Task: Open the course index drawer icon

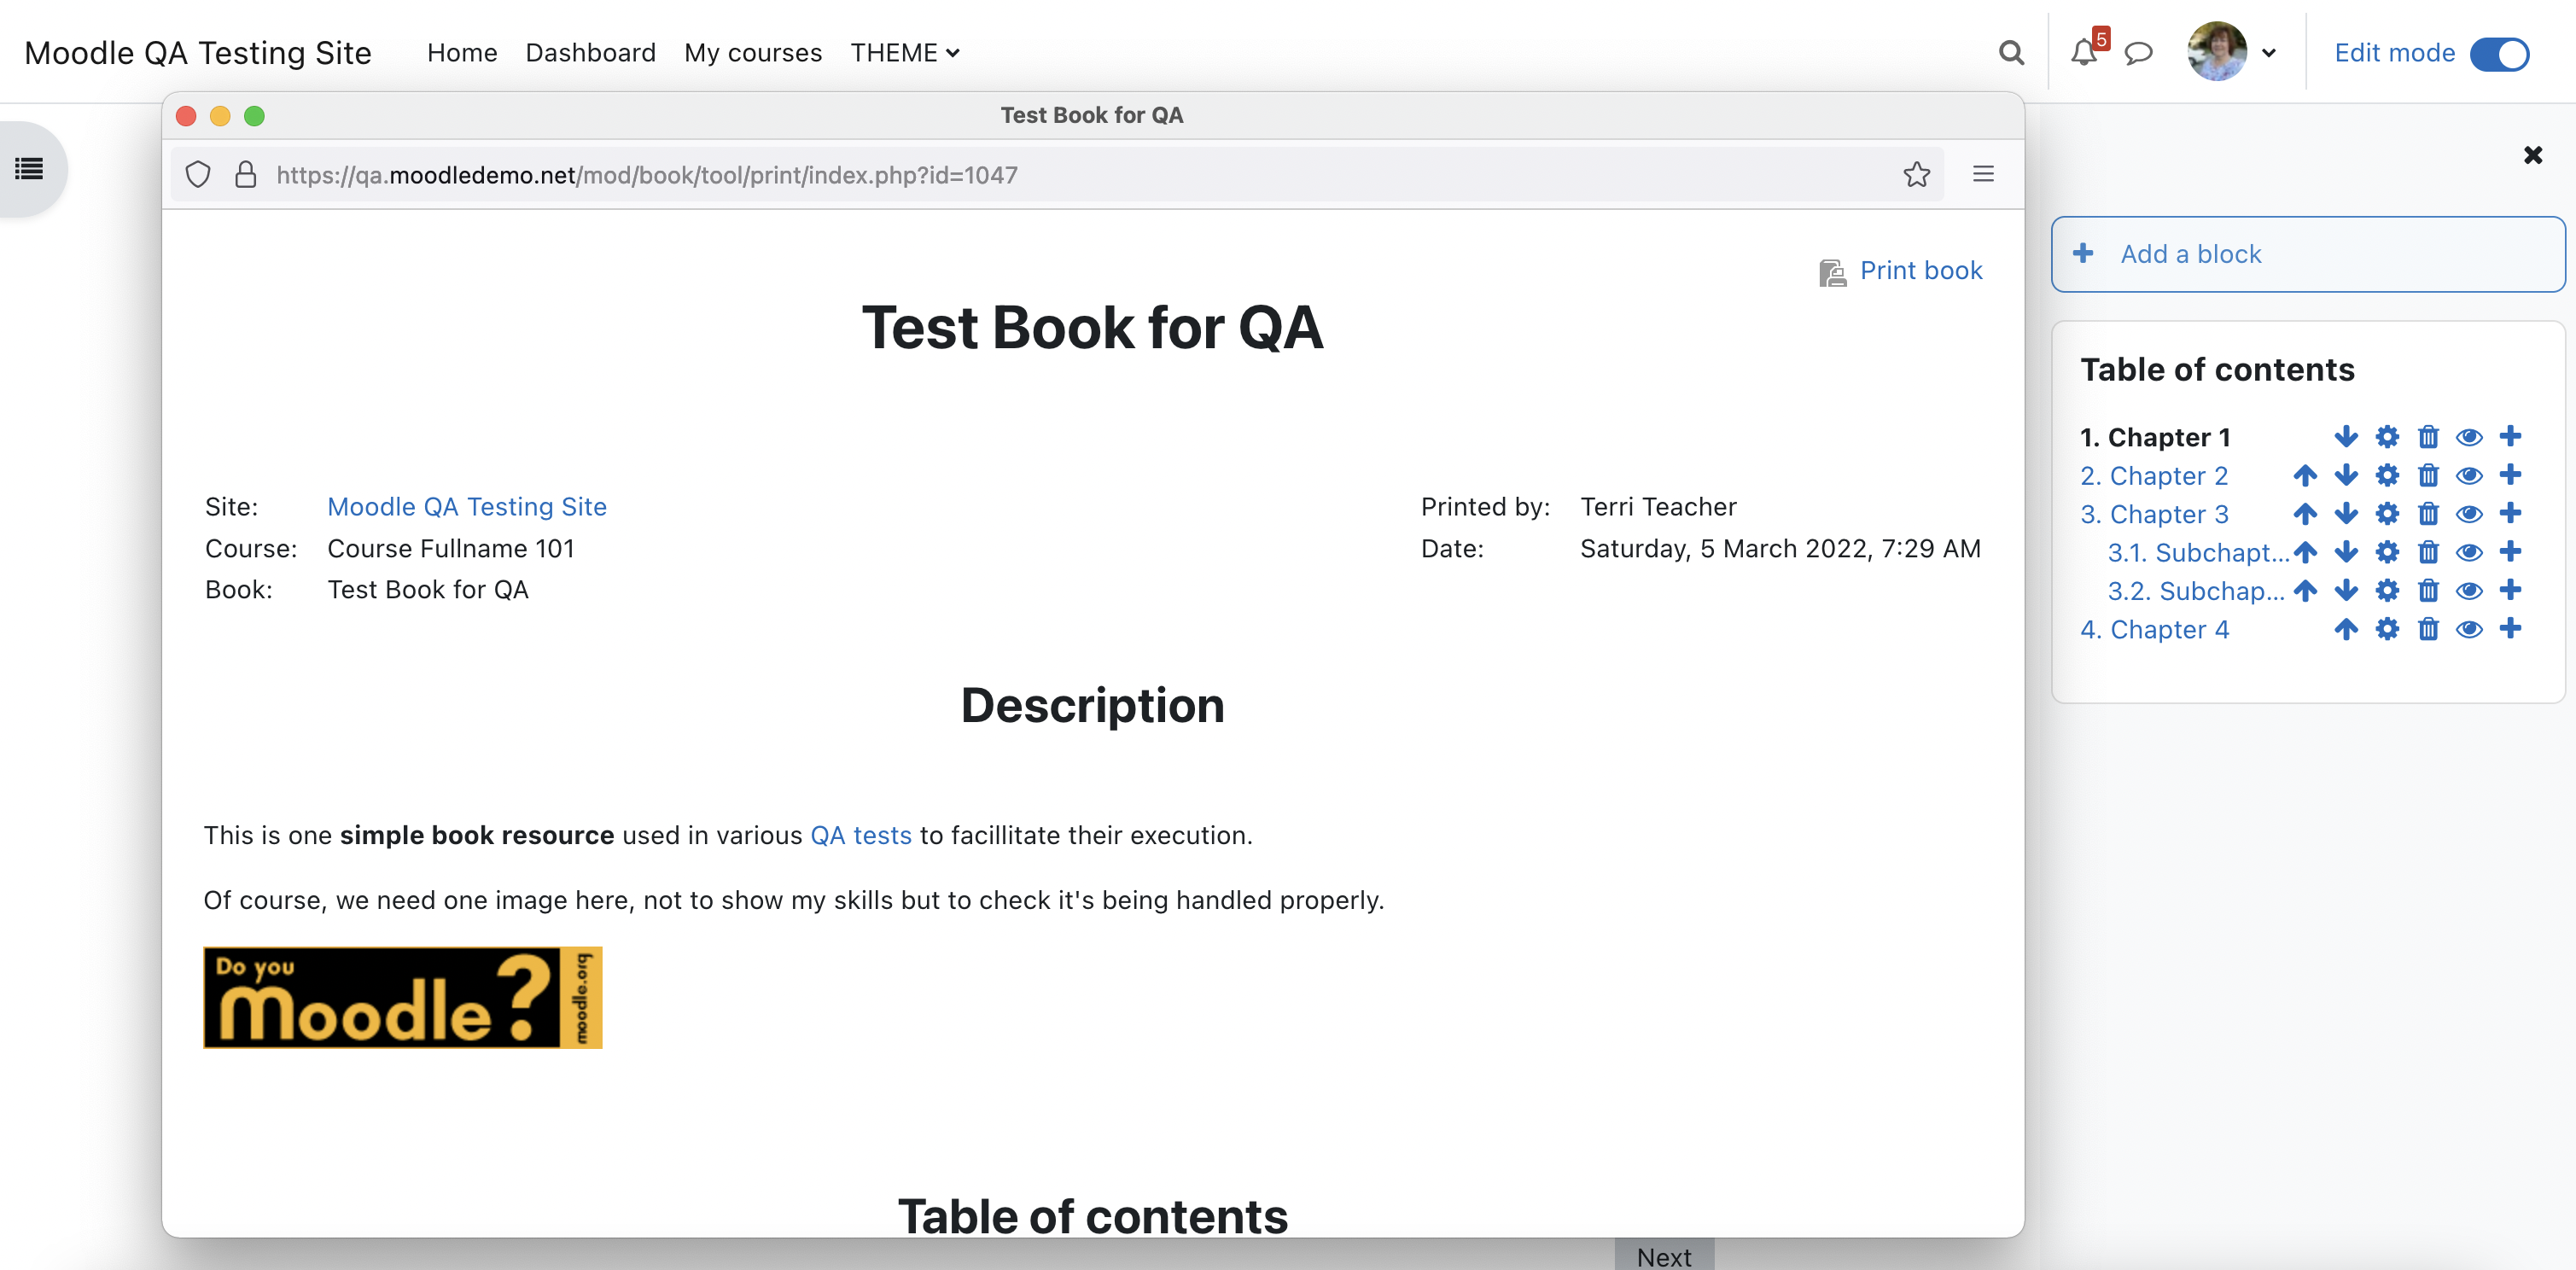Action: coord(30,169)
